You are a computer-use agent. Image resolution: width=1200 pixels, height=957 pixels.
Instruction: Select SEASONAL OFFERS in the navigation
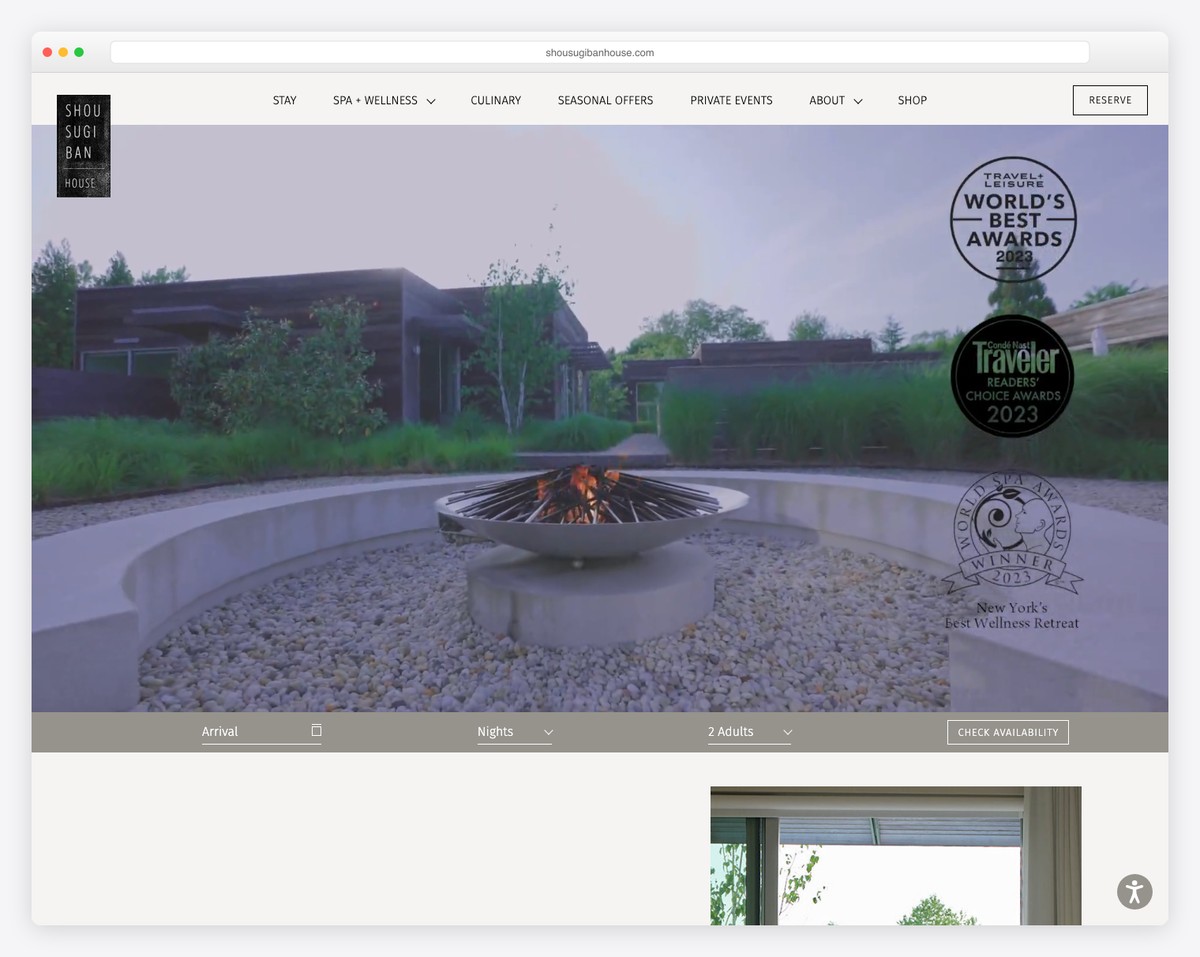[x=605, y=100]
